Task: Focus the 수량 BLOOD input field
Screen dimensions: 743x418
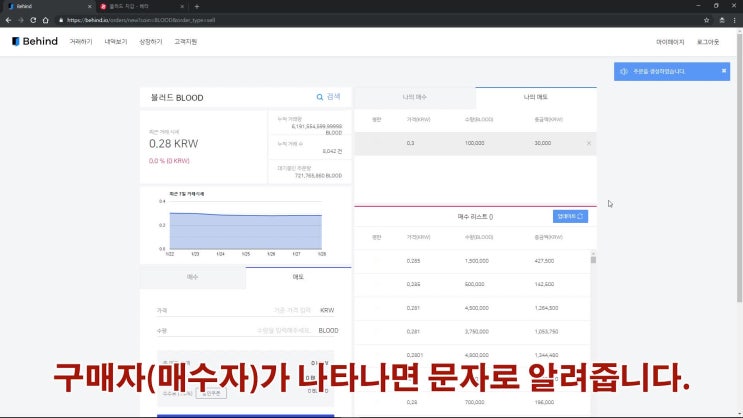Action: tap(245, 330)
